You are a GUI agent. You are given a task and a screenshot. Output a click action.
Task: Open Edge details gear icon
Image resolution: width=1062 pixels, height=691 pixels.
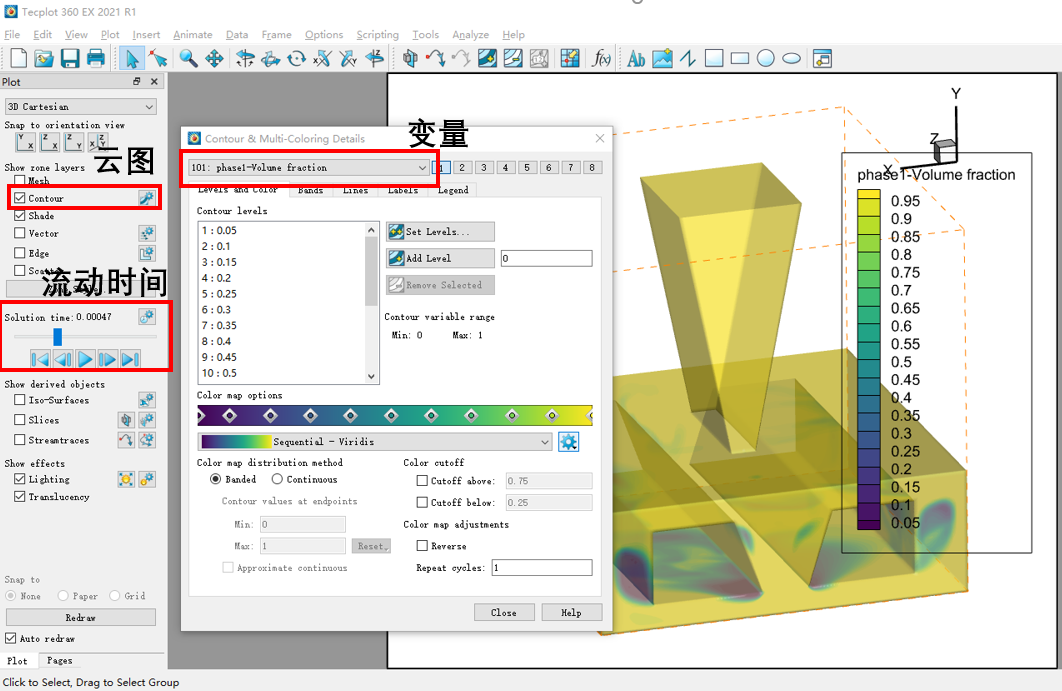[x=146, y=253]
